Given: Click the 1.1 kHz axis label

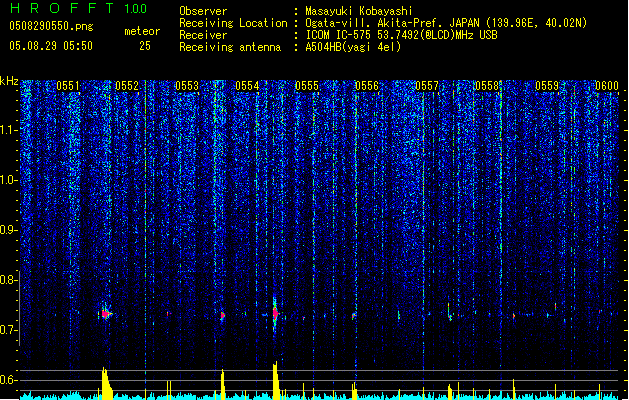Looking at the screenshot, I should 8,130.
